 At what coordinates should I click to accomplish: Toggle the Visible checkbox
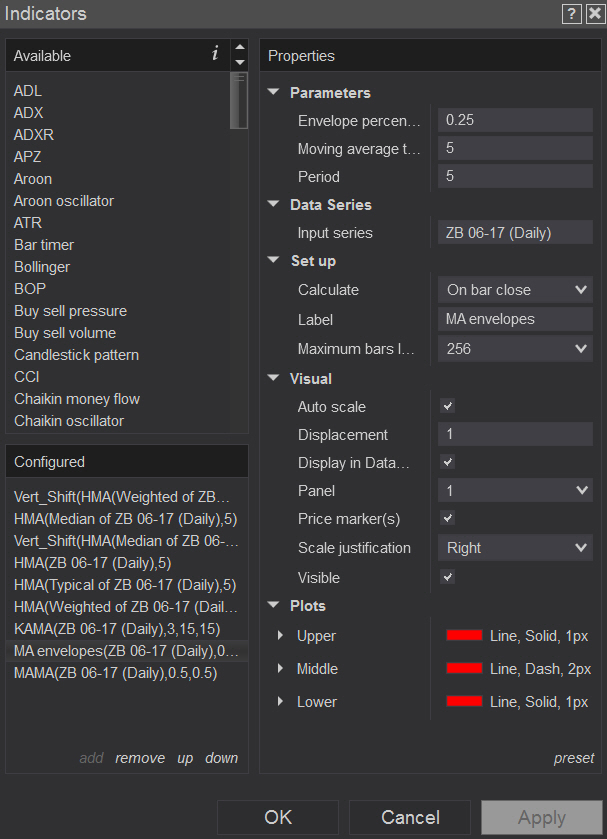pyautogui.click(x=448, y=577)
